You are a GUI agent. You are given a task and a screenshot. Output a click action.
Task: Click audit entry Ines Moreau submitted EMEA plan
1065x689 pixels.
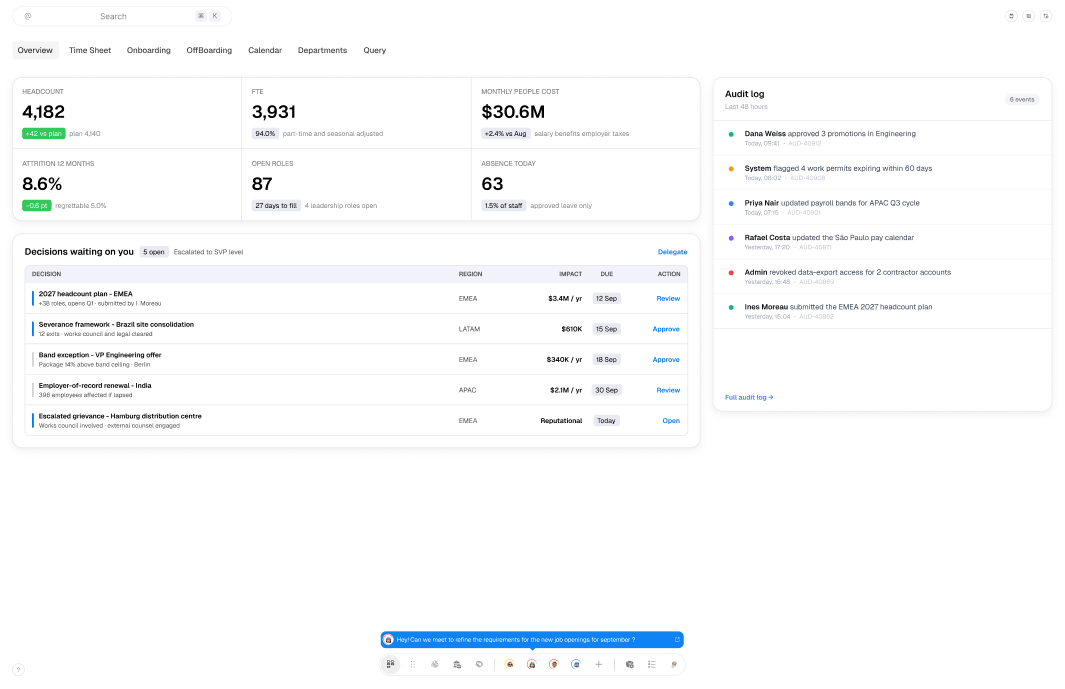point(882,311)
